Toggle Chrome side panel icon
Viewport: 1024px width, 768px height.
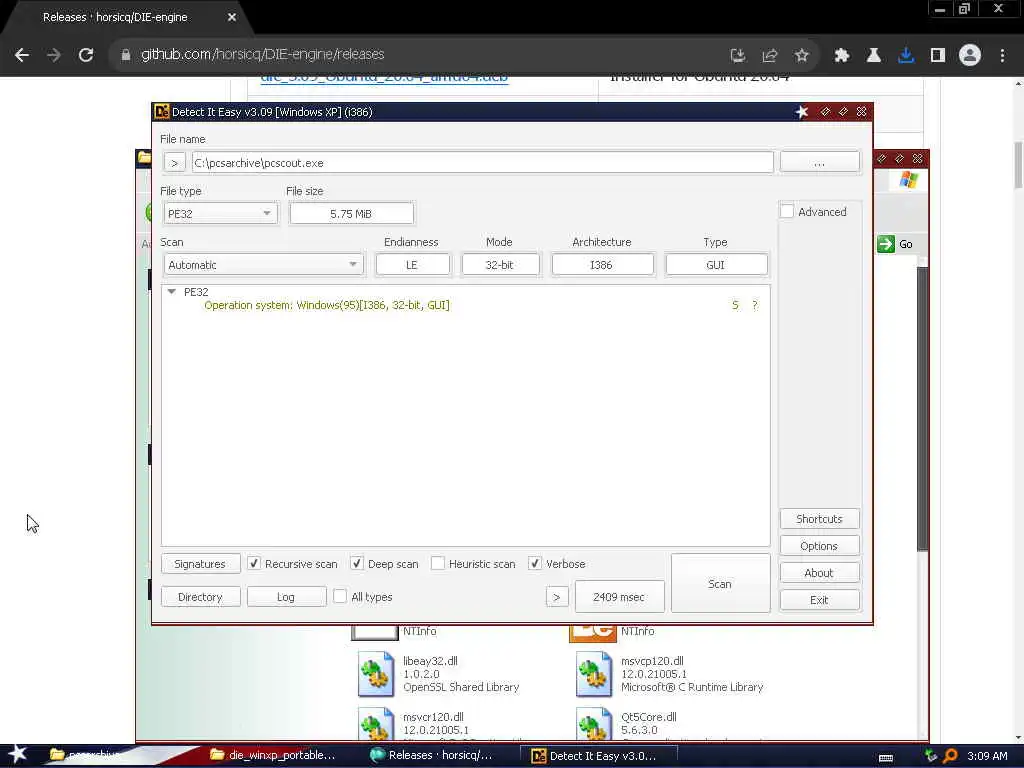(938, 56)
